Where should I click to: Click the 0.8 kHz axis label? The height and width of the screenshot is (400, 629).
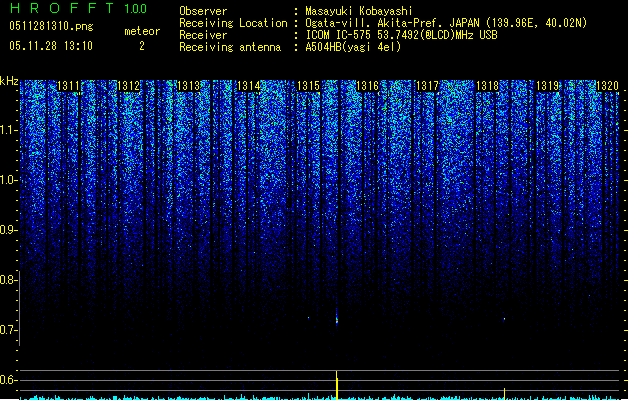[x=8, y=280]
